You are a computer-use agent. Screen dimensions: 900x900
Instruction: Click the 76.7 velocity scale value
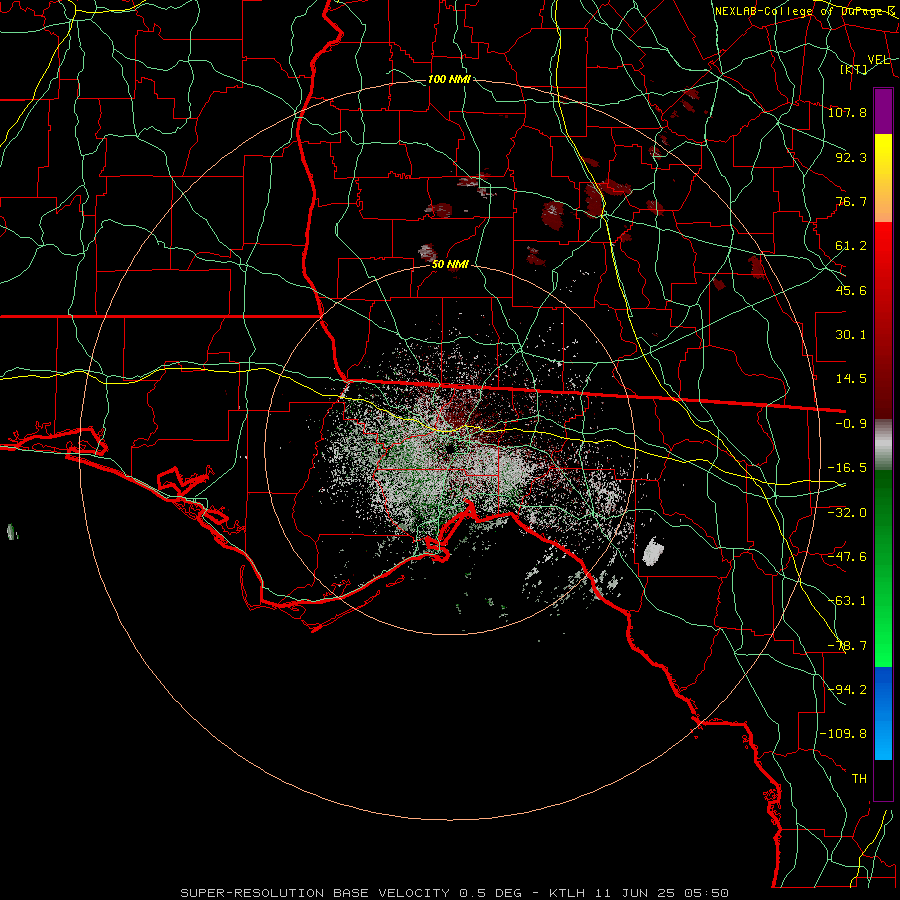(x=851, y=201)
